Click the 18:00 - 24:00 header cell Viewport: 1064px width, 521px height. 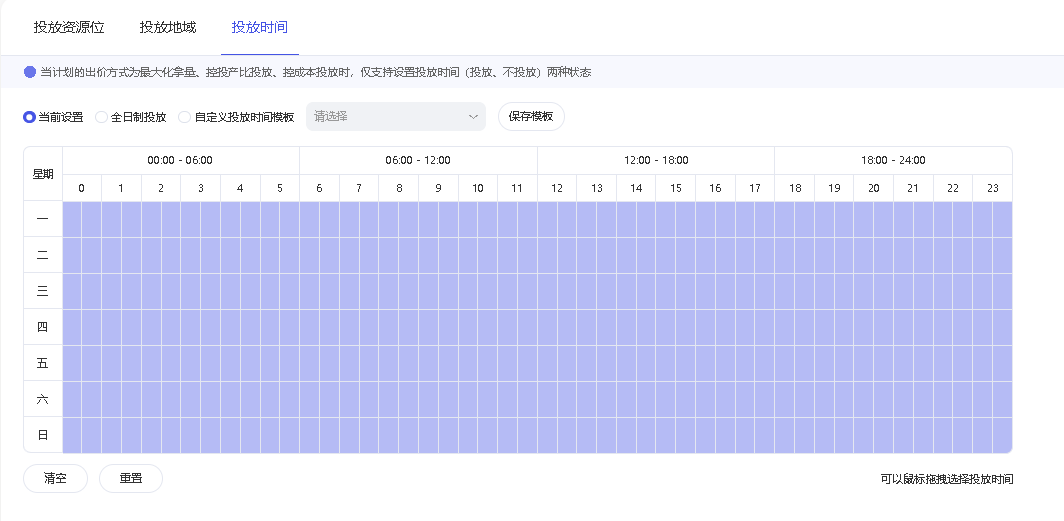[x=893, y=161]
